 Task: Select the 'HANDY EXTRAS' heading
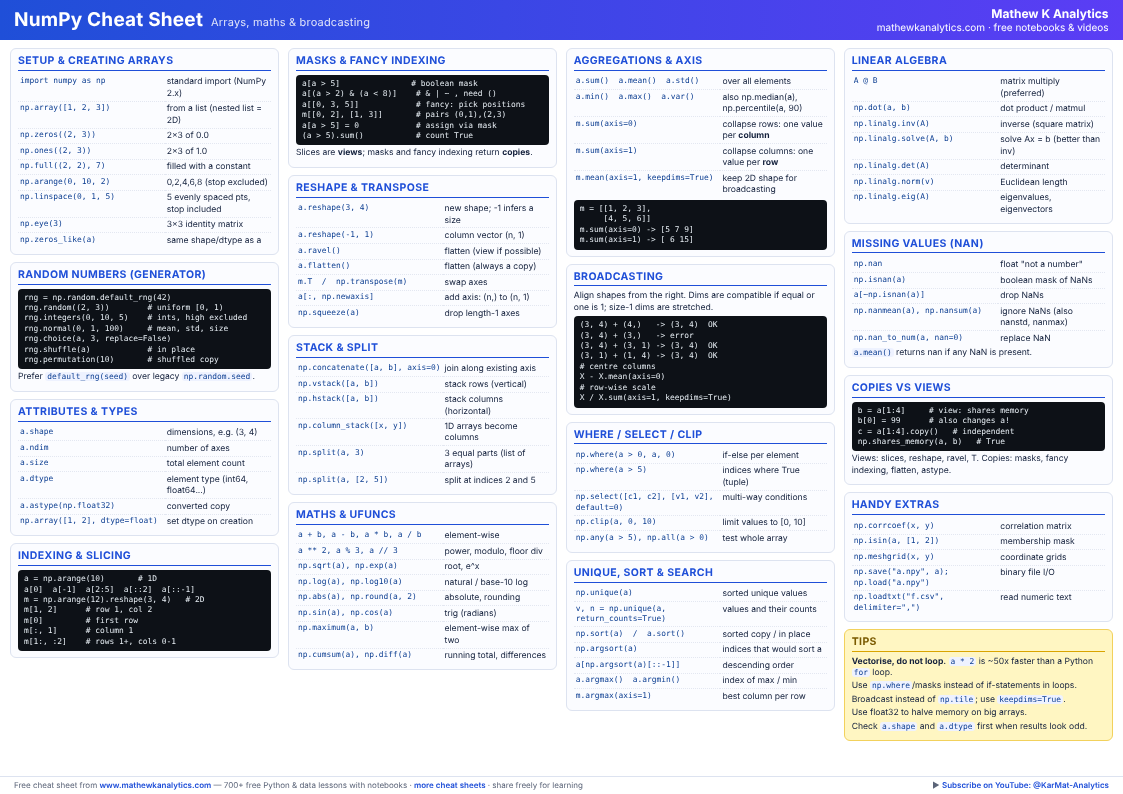pos(895,504)
